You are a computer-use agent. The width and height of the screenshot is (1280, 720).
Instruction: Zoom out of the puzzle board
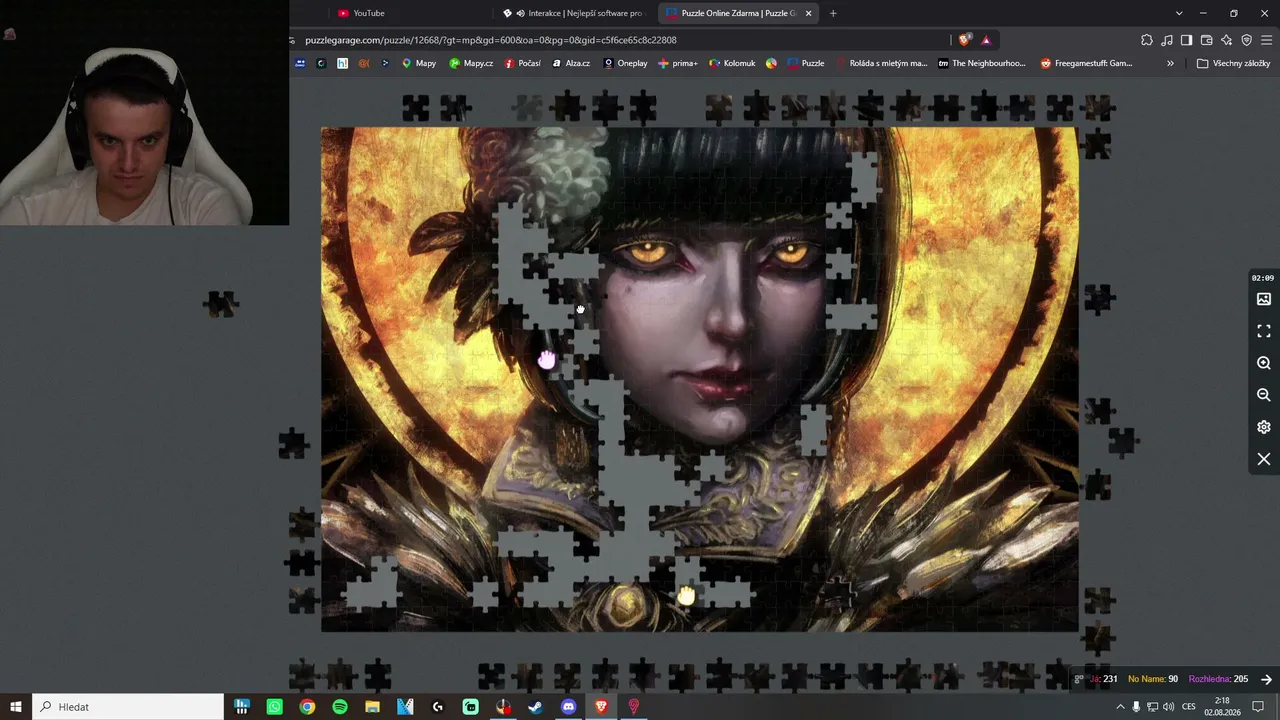[x=1264, y=395]
